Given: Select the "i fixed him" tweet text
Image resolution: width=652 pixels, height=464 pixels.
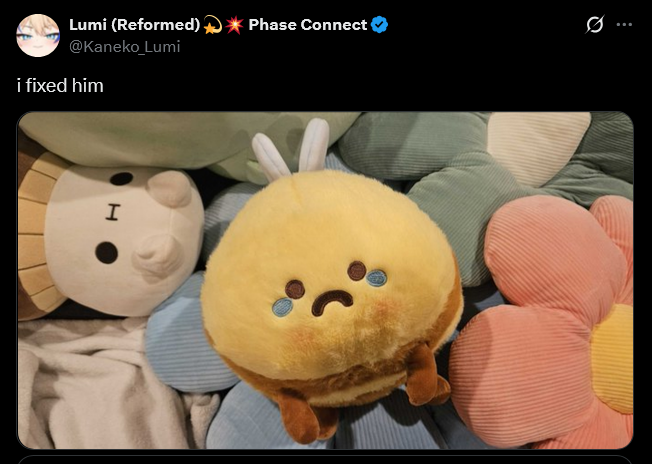Looking at the screenshot, I should coord(60,86).
